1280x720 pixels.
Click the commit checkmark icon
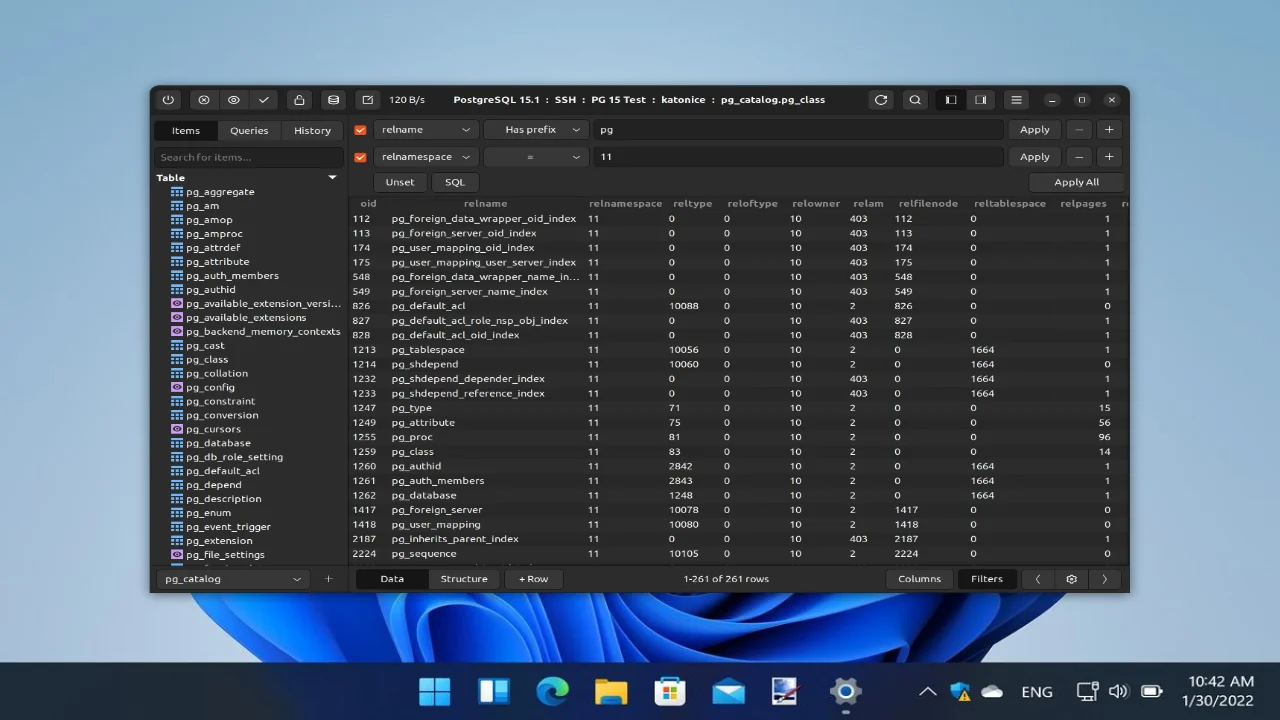click(x=264, y=100)
